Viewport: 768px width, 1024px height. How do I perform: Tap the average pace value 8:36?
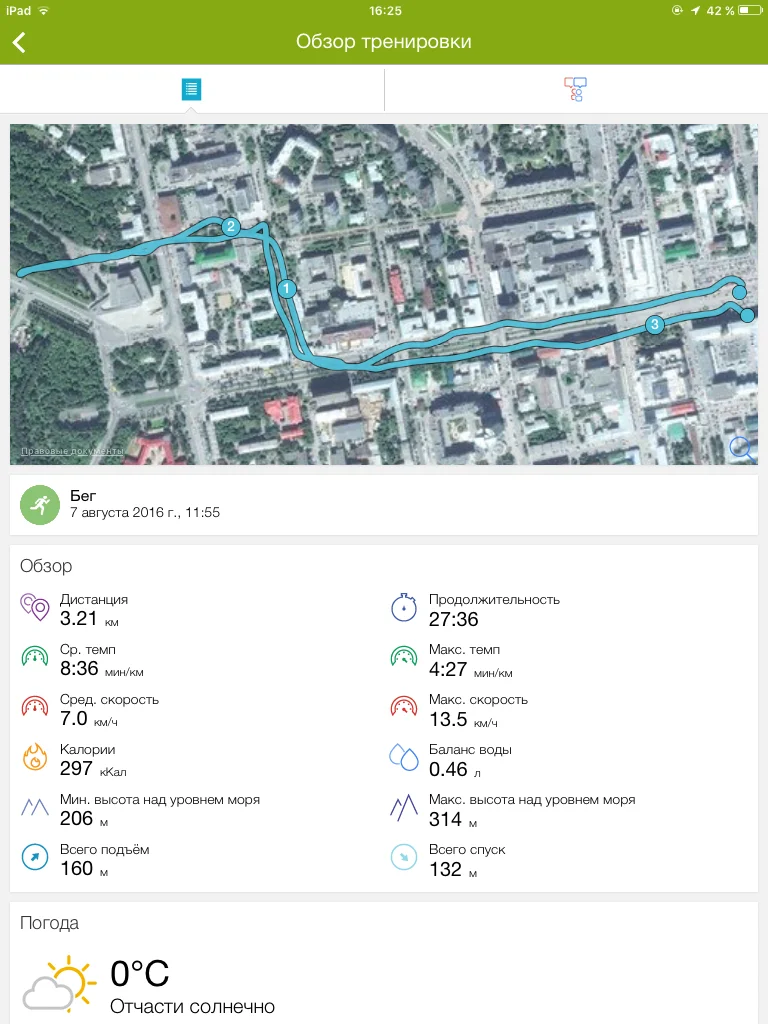(79, 669)
